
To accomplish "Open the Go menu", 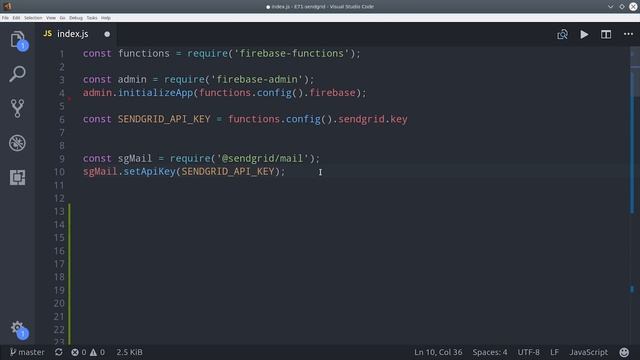I will point(62,18).
